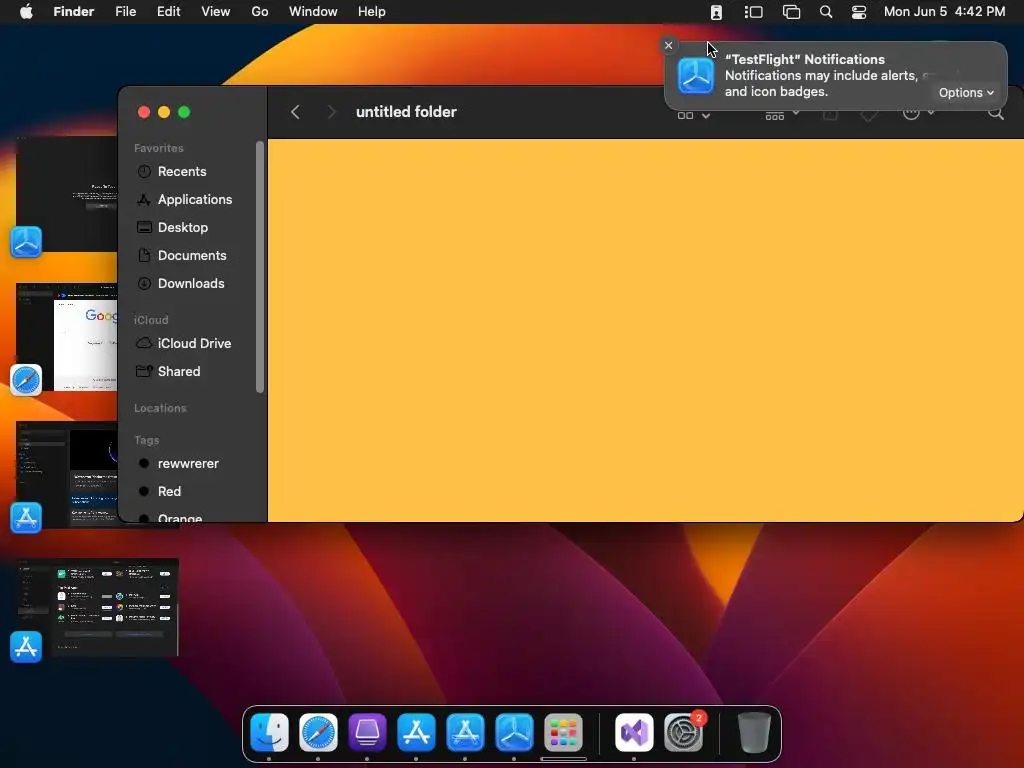
Task: Click the Tags section header
Action: pyautogui.click(x=146, y=440)
